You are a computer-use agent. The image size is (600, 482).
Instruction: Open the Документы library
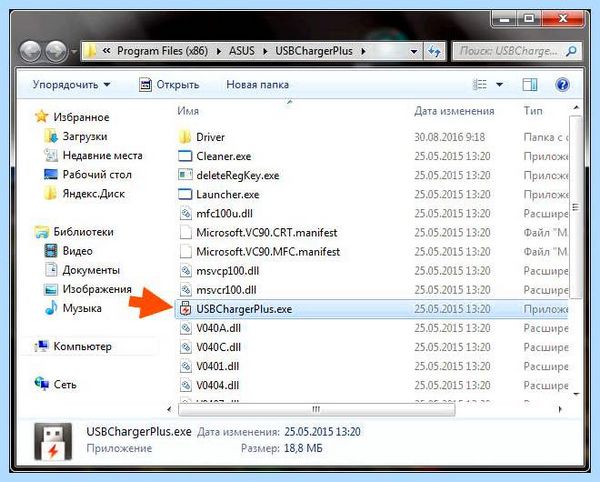91,270
